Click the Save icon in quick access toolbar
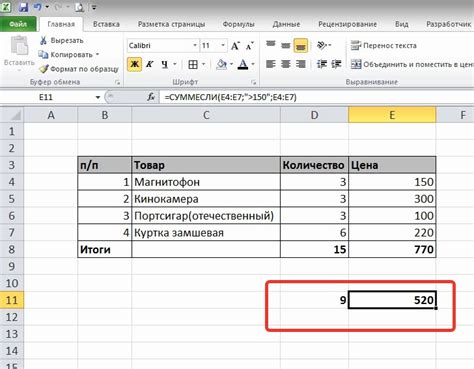 coord(23,7)
